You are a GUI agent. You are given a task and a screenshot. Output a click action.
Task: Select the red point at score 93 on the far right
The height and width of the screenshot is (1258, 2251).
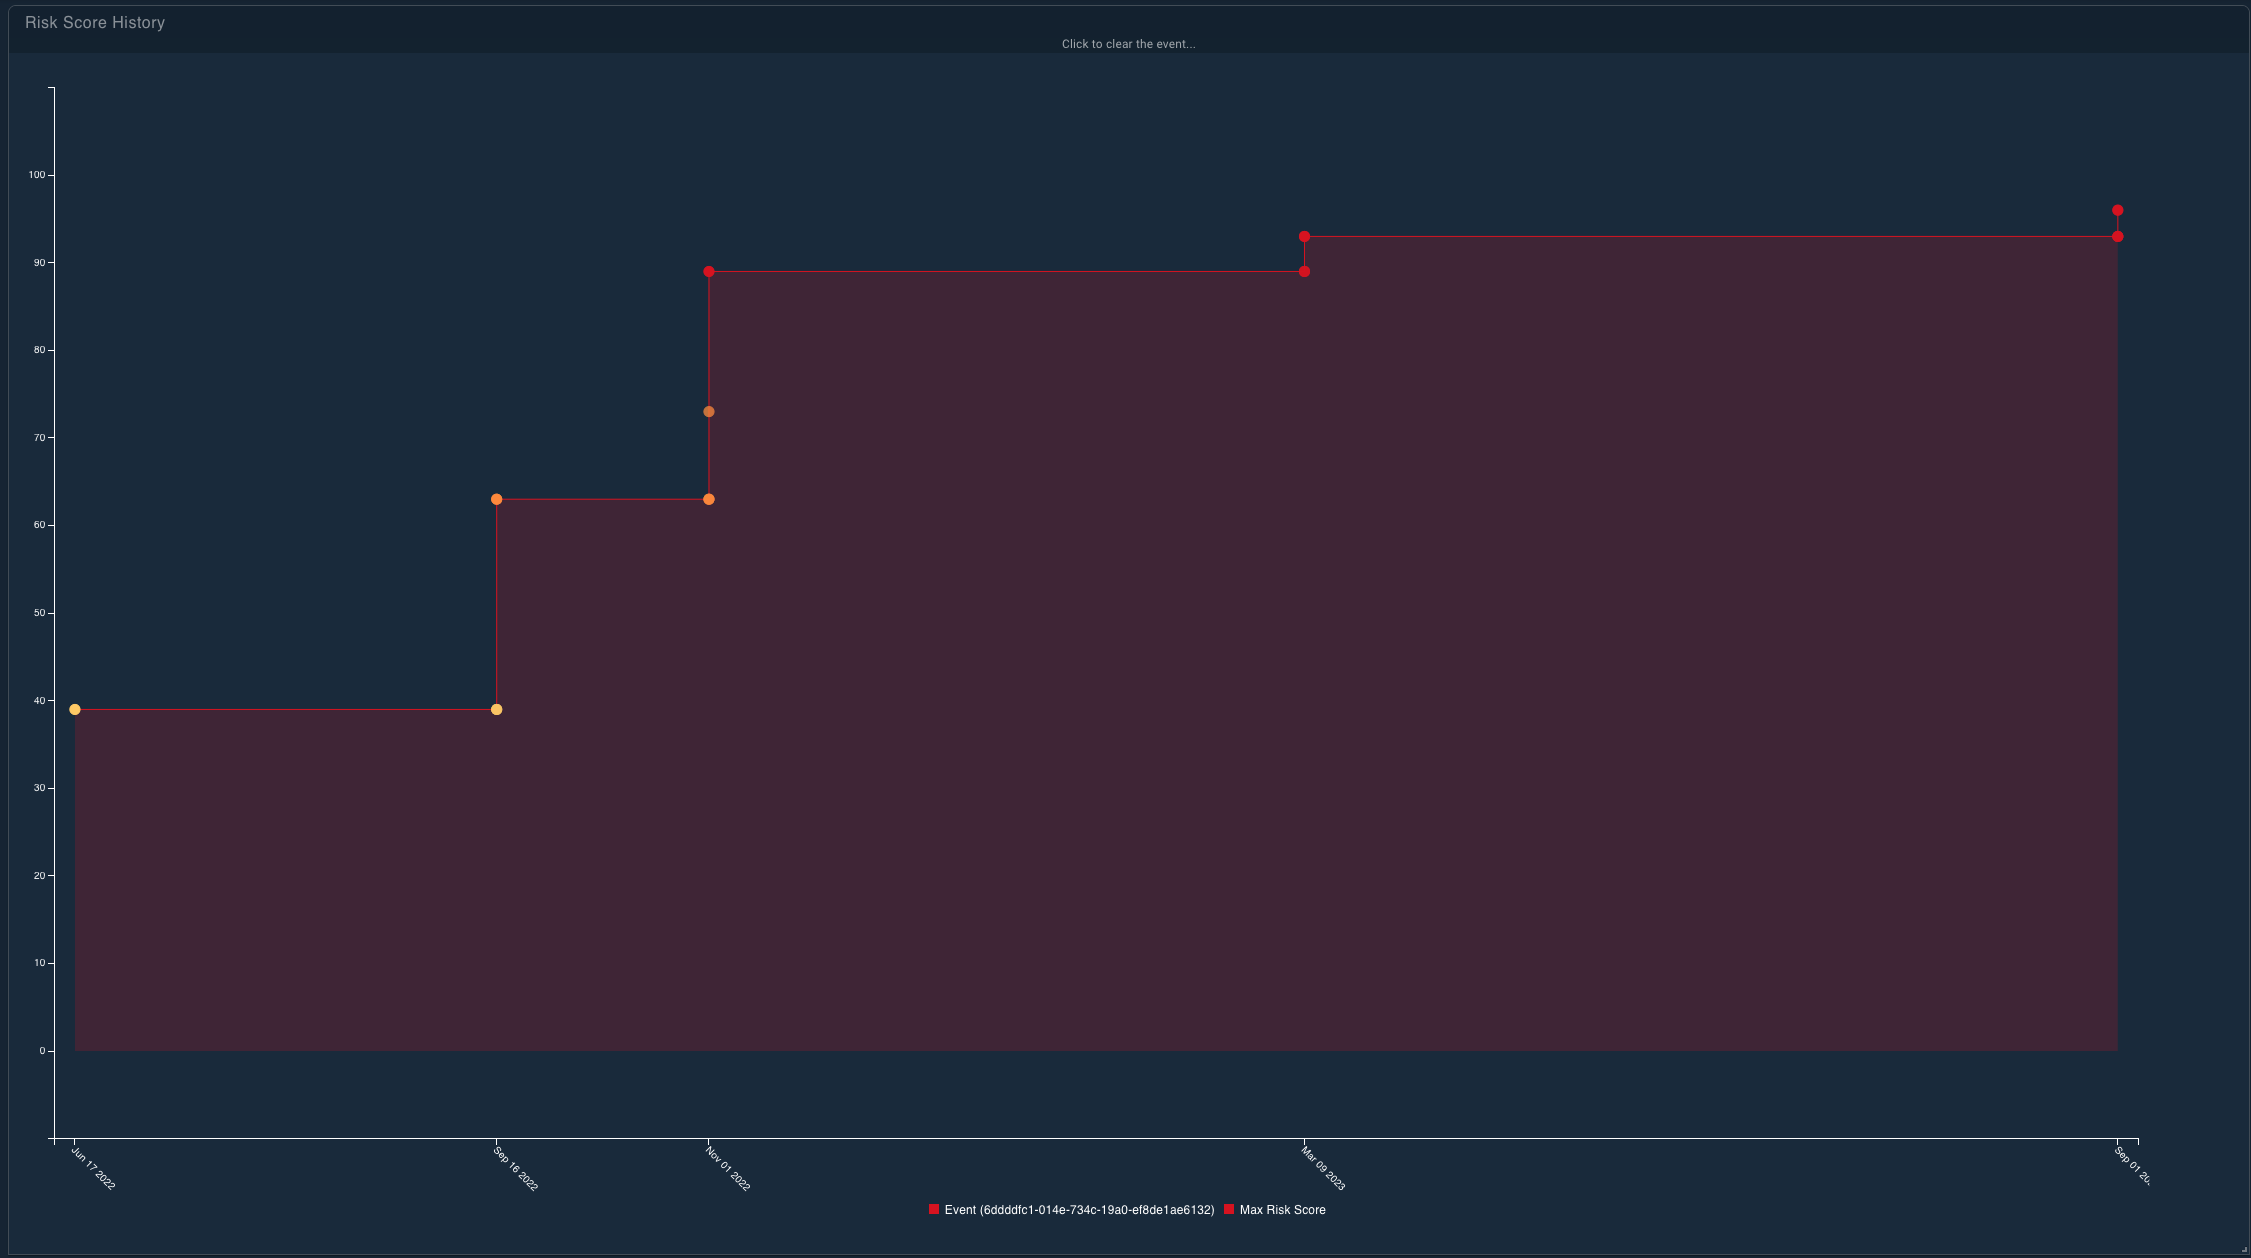pos(2117,236)
